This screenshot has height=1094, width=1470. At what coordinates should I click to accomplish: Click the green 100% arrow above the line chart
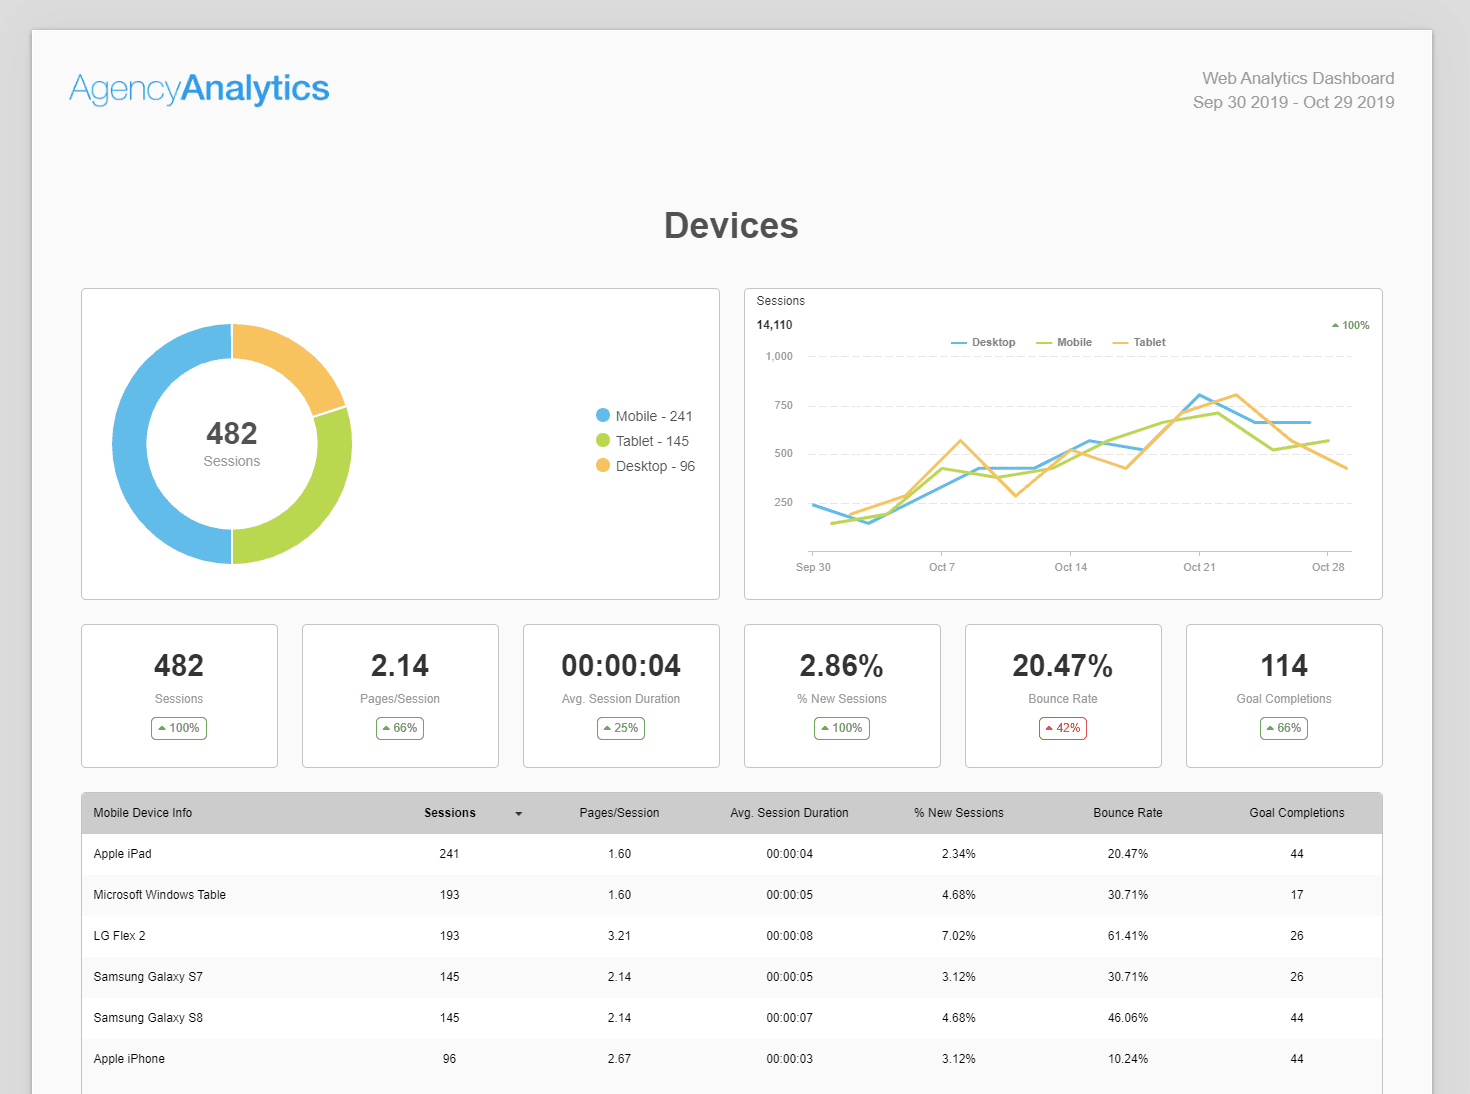1350,325
